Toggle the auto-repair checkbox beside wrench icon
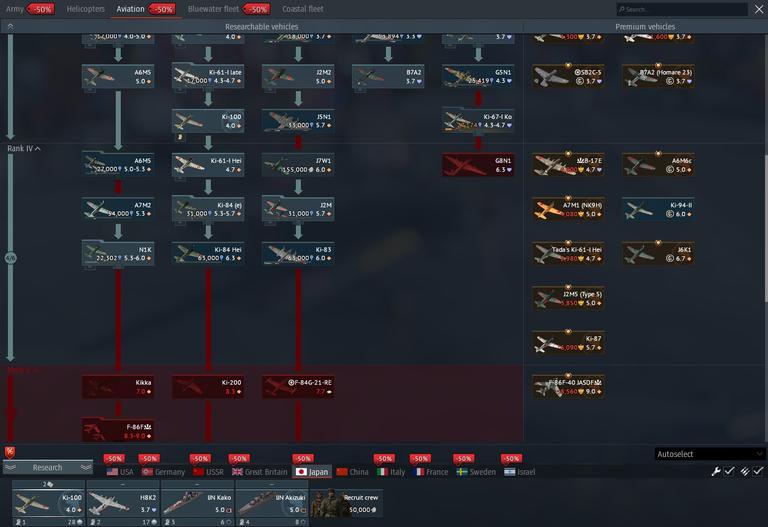 tap(729, 471)
